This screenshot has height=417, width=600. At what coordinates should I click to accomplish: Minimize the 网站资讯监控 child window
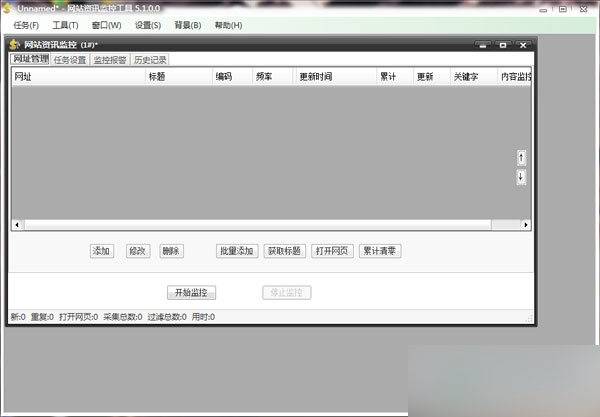483,45
